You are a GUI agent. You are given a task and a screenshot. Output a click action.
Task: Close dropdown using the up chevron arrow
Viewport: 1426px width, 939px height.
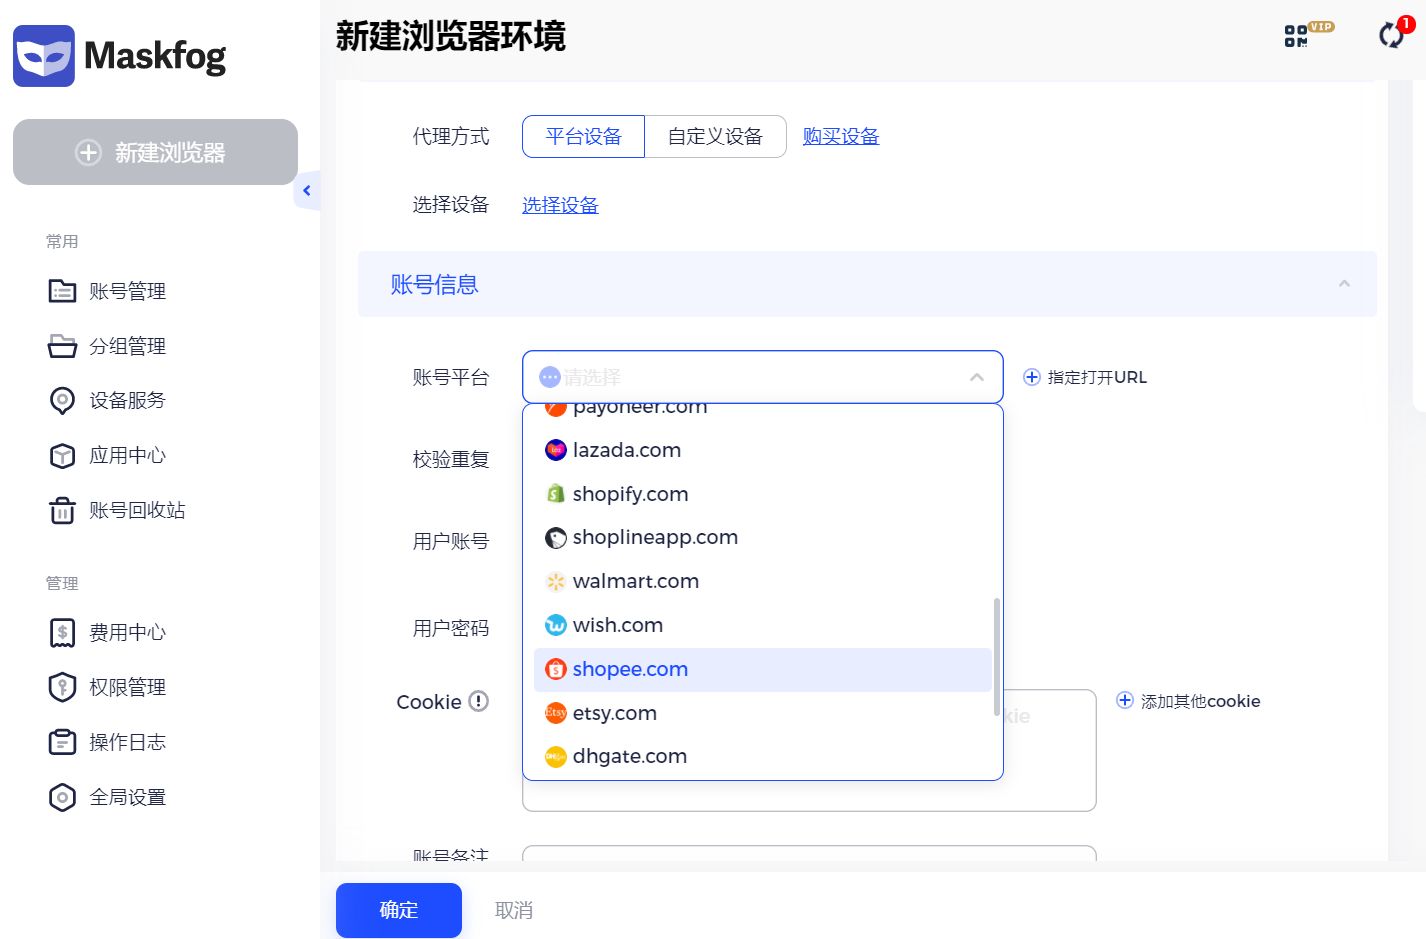click(977, 377)
